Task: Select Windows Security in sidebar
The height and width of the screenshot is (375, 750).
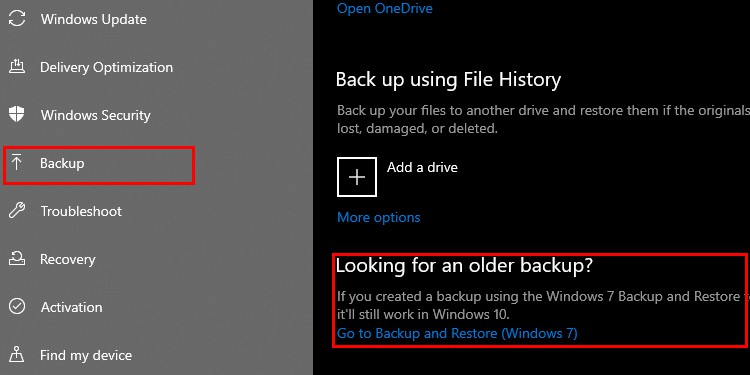Action: (96, 115)
